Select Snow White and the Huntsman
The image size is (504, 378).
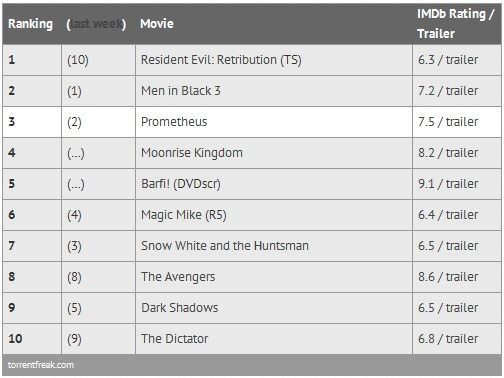225,246
